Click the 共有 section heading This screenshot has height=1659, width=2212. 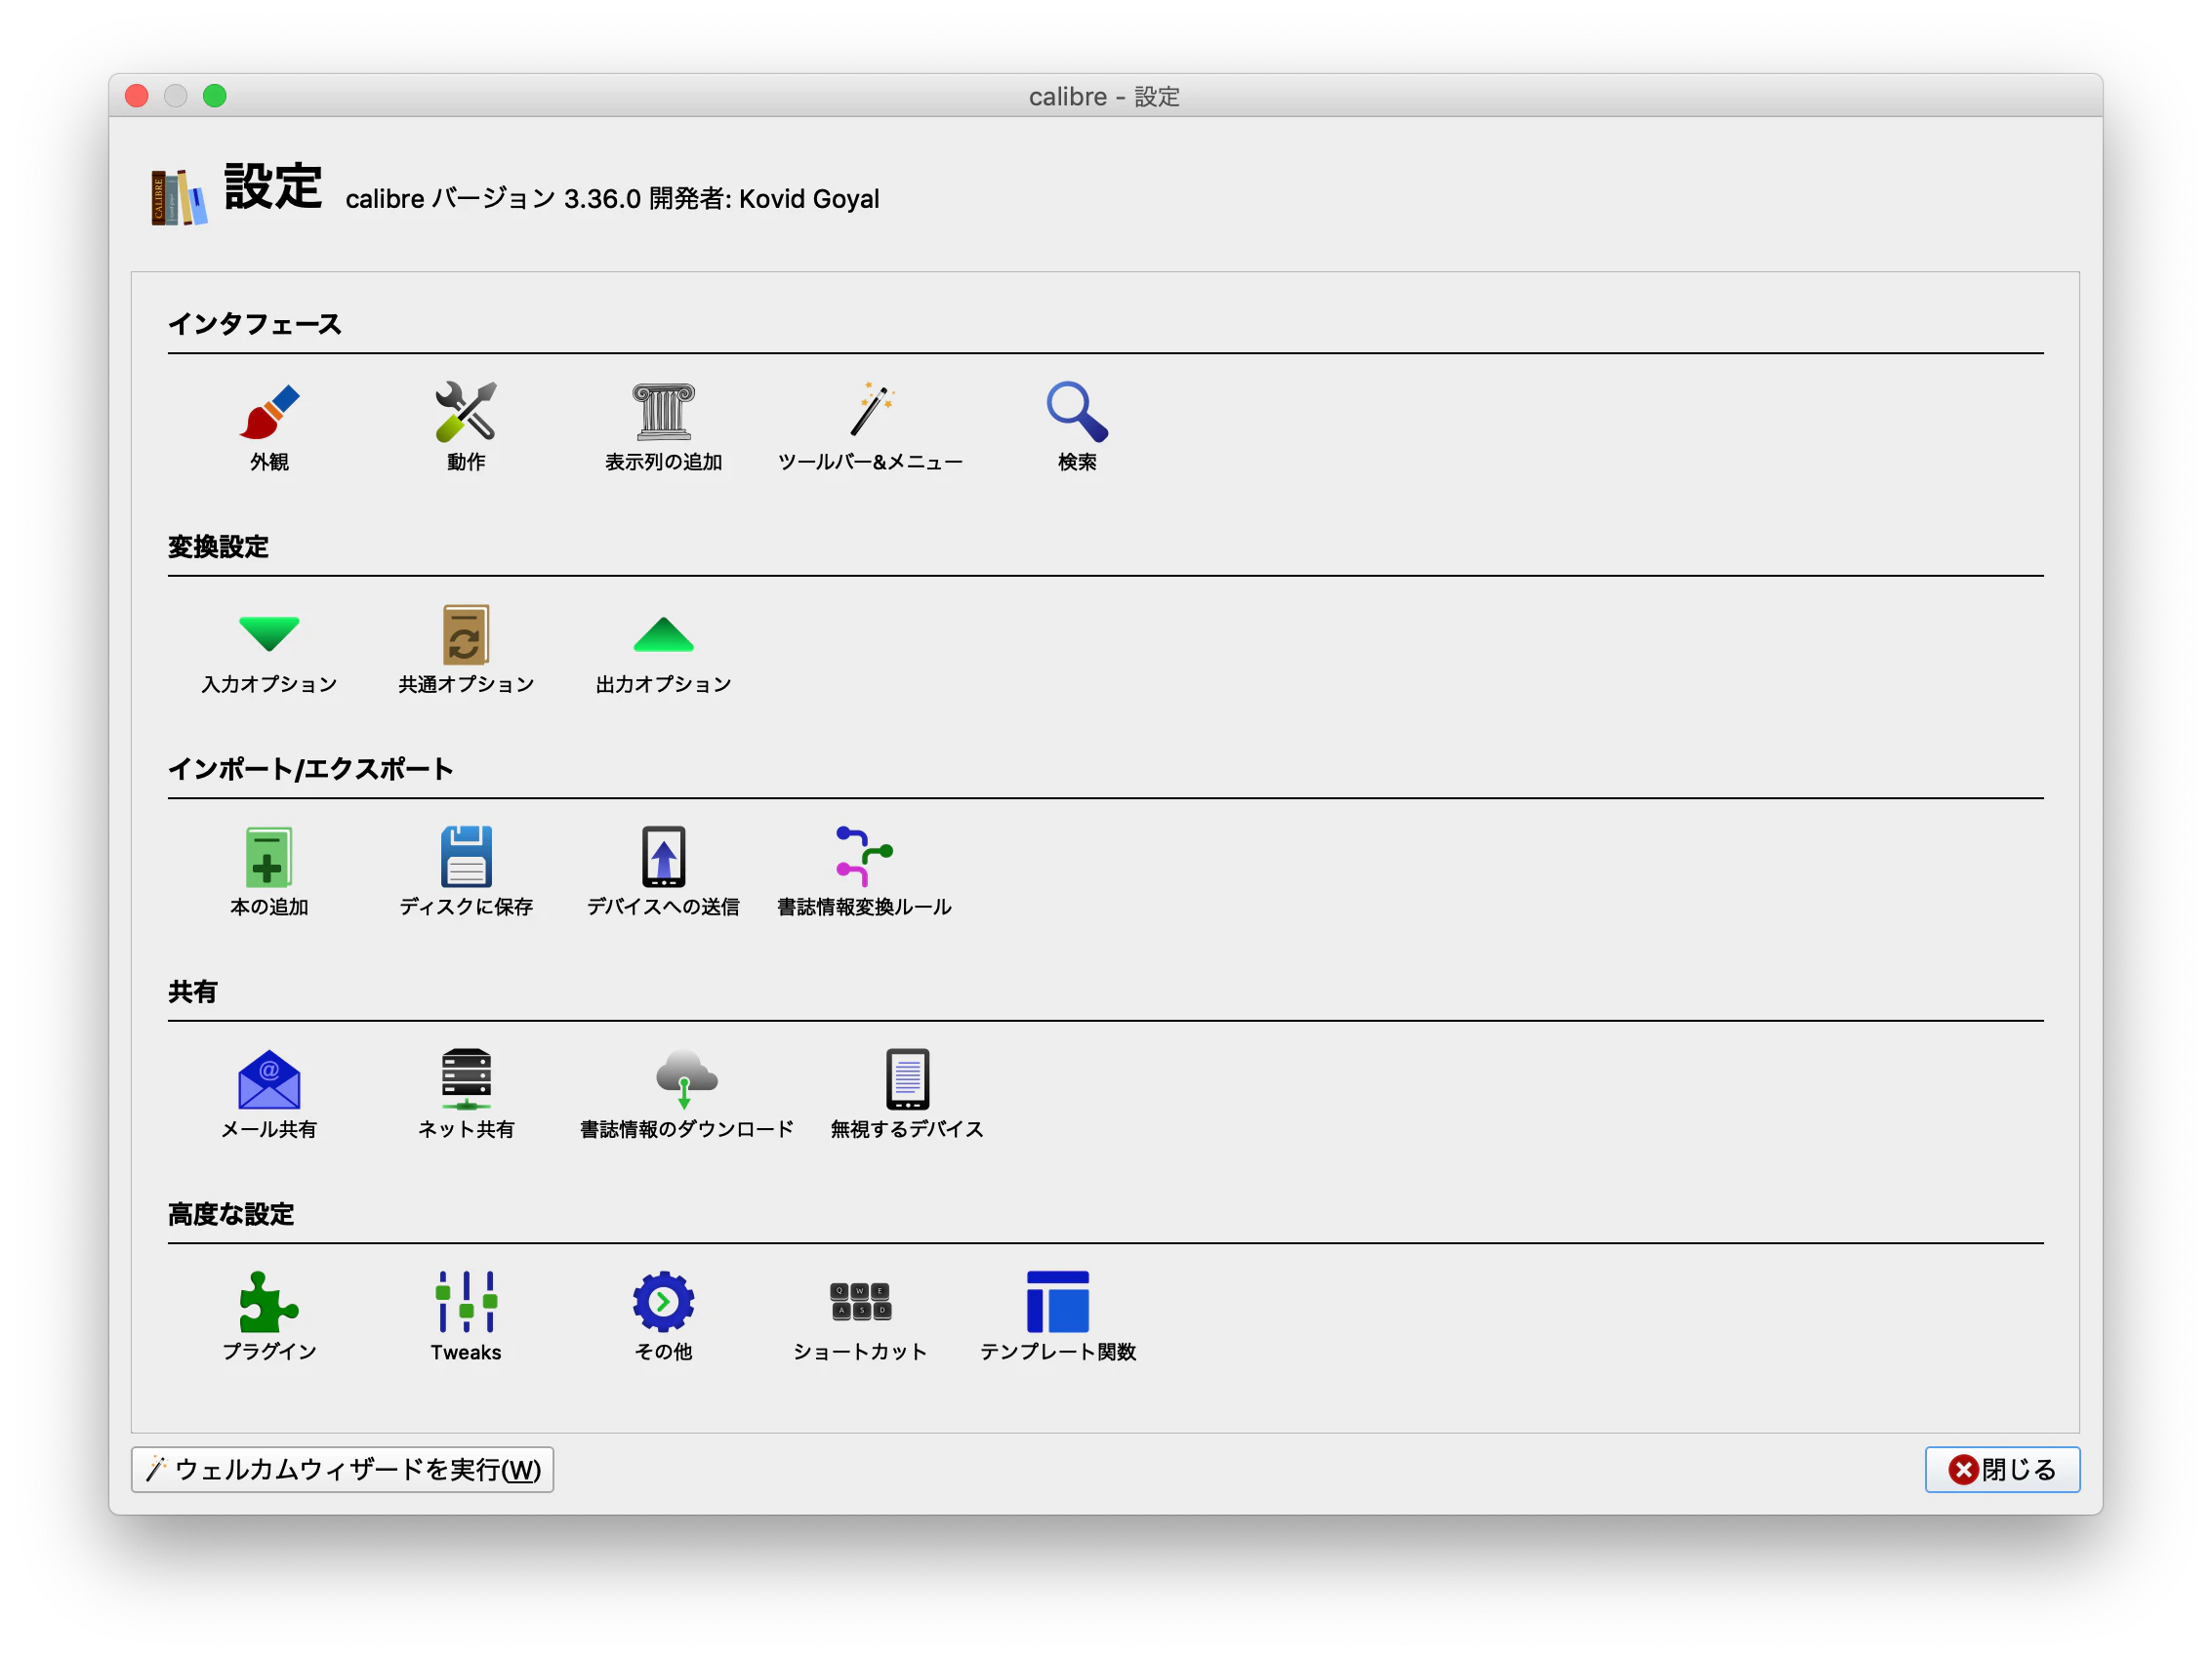[x=192, y=992]
